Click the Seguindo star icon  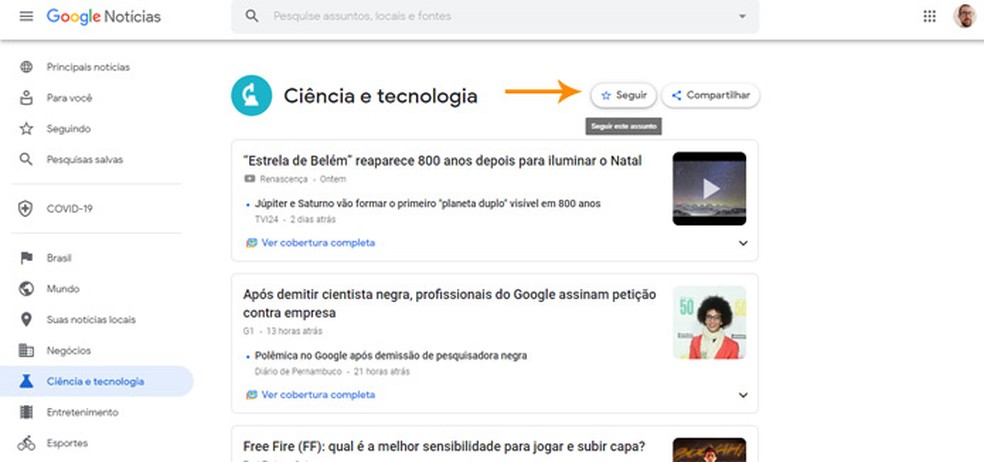click(x=26, y=129)
